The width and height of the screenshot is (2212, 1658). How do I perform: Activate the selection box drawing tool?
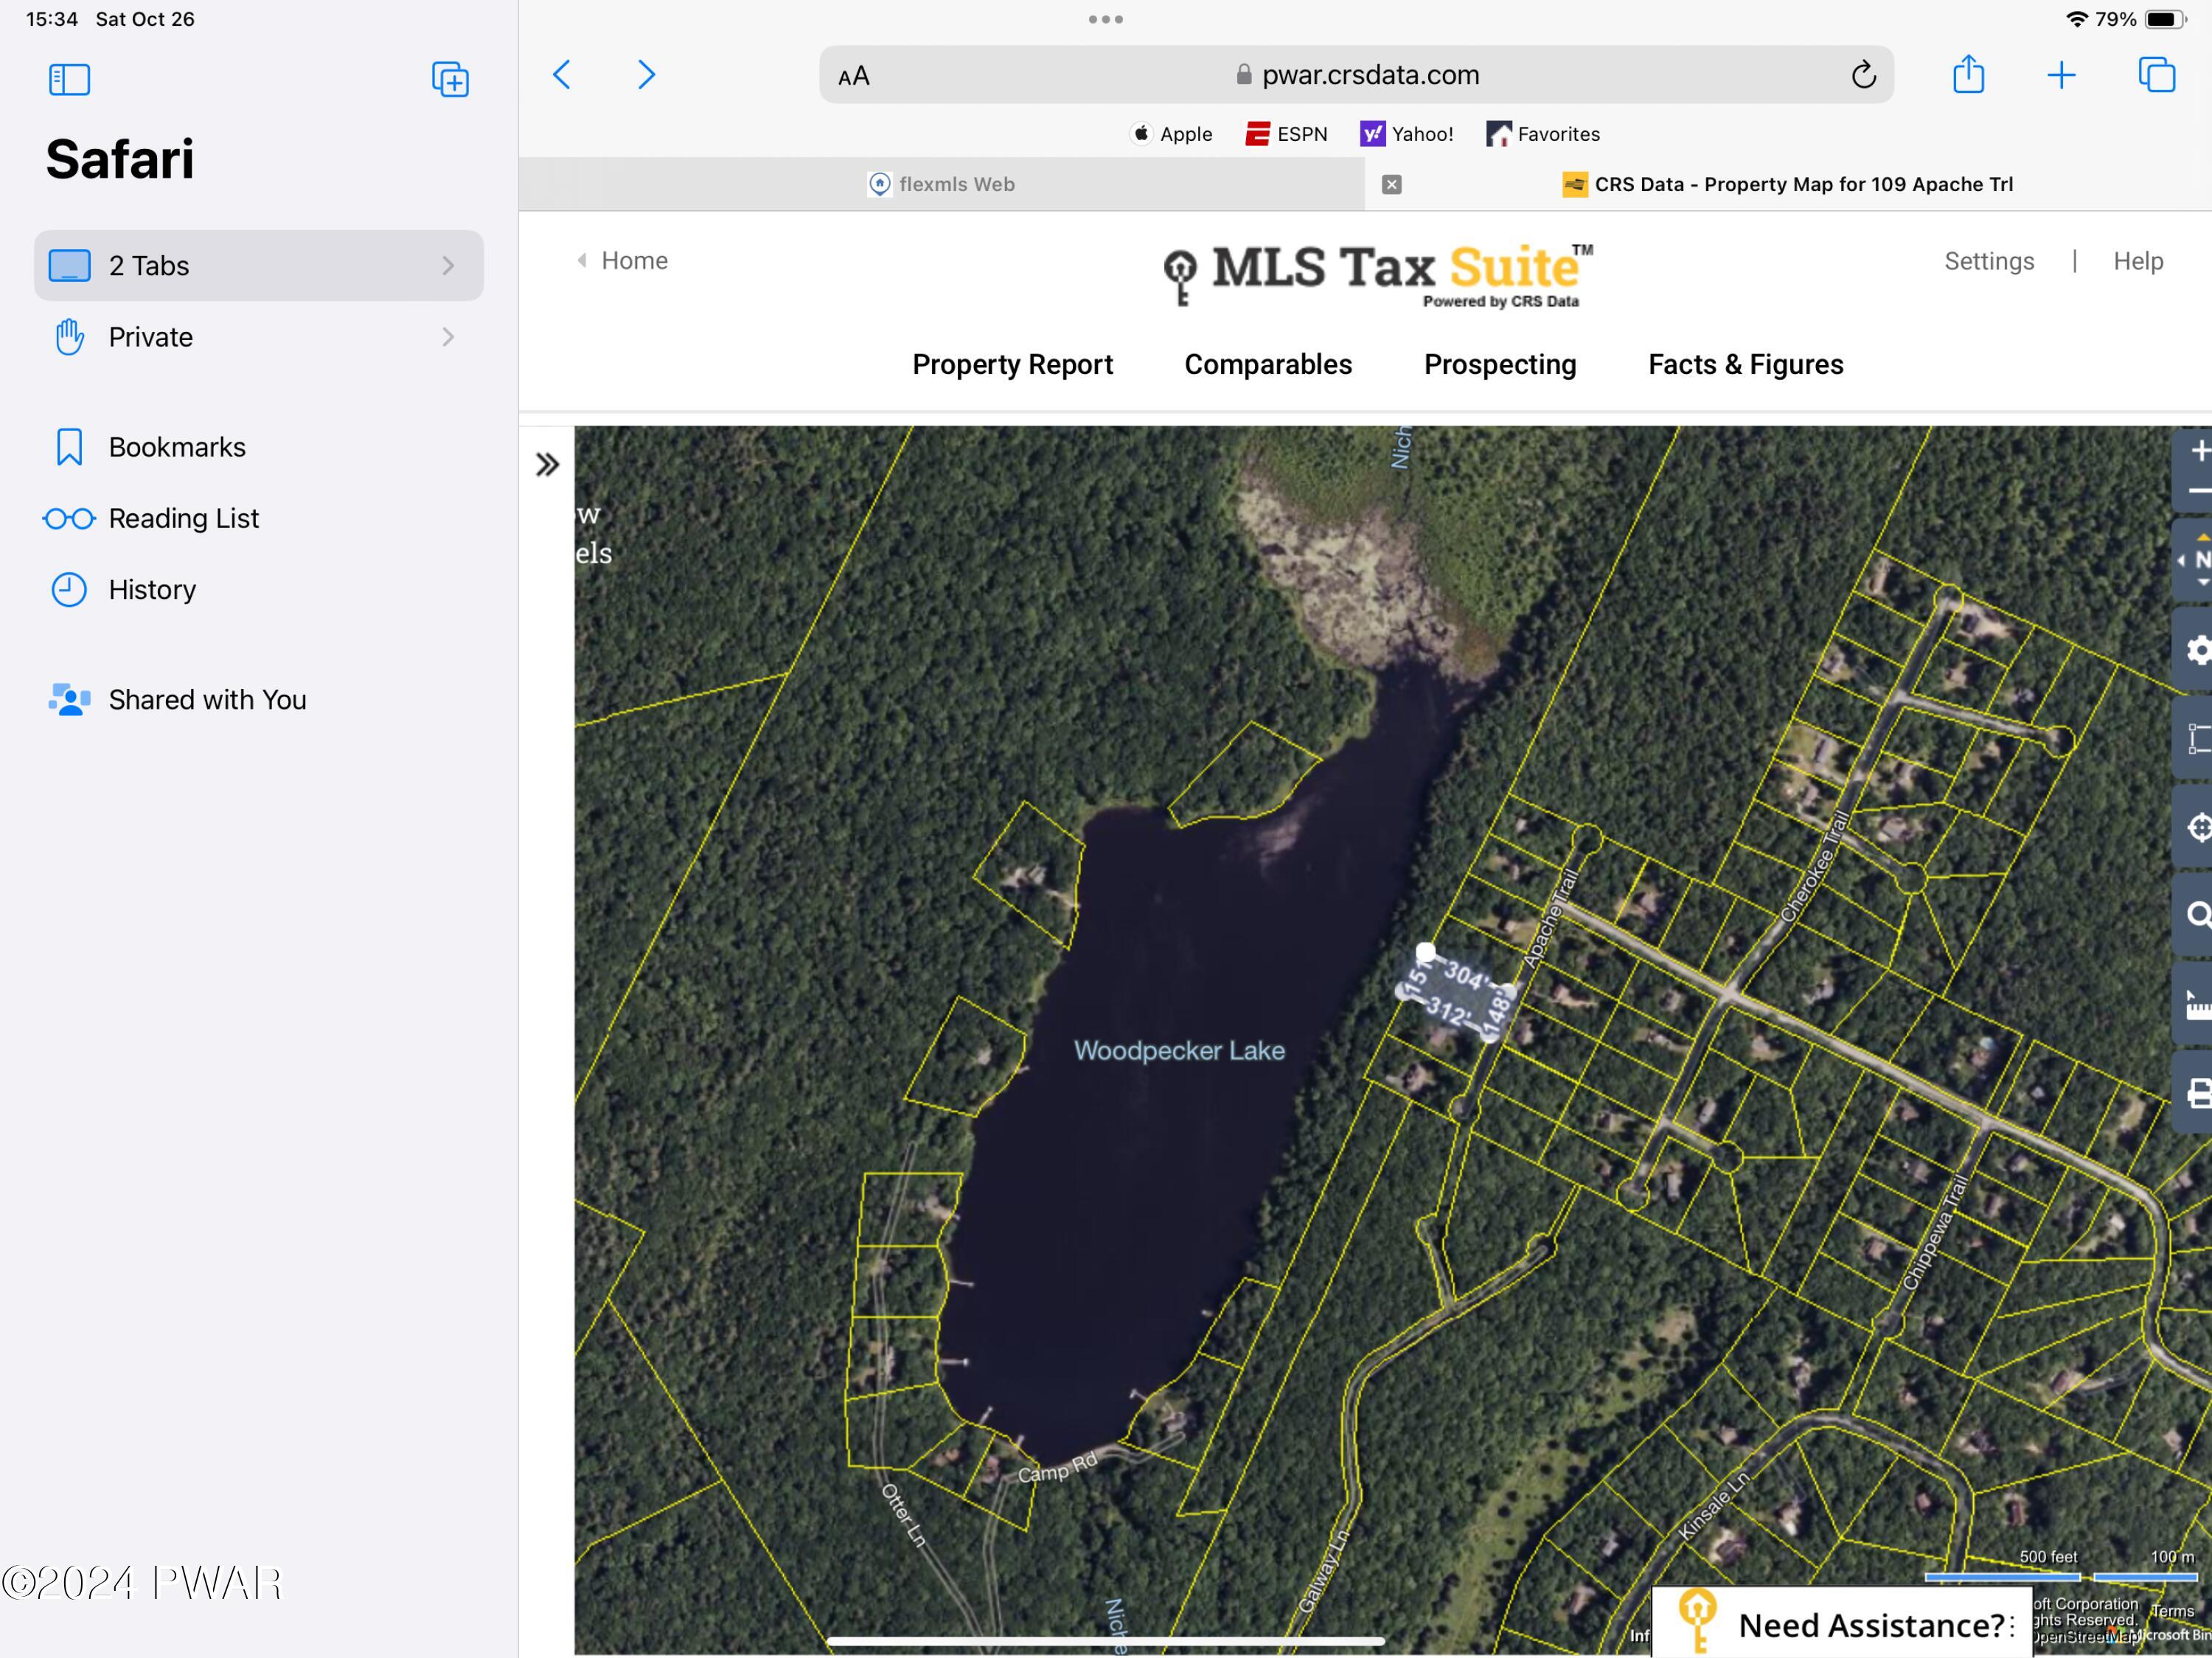(2198, 739)
